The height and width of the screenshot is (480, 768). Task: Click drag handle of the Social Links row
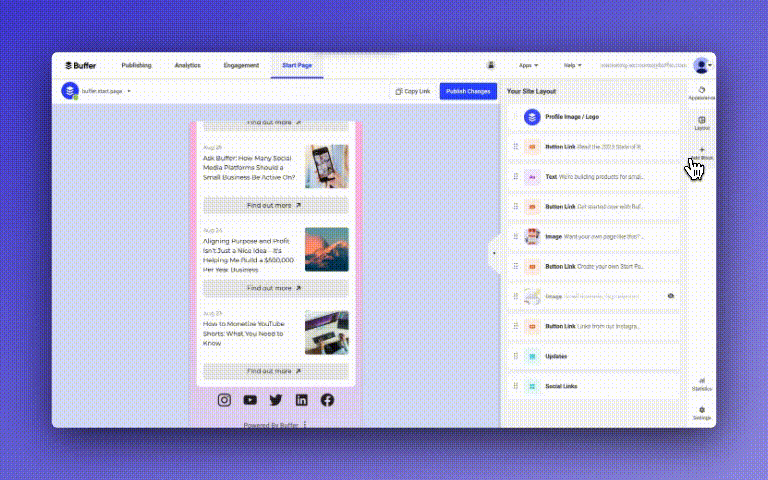(x=516, y=386)
